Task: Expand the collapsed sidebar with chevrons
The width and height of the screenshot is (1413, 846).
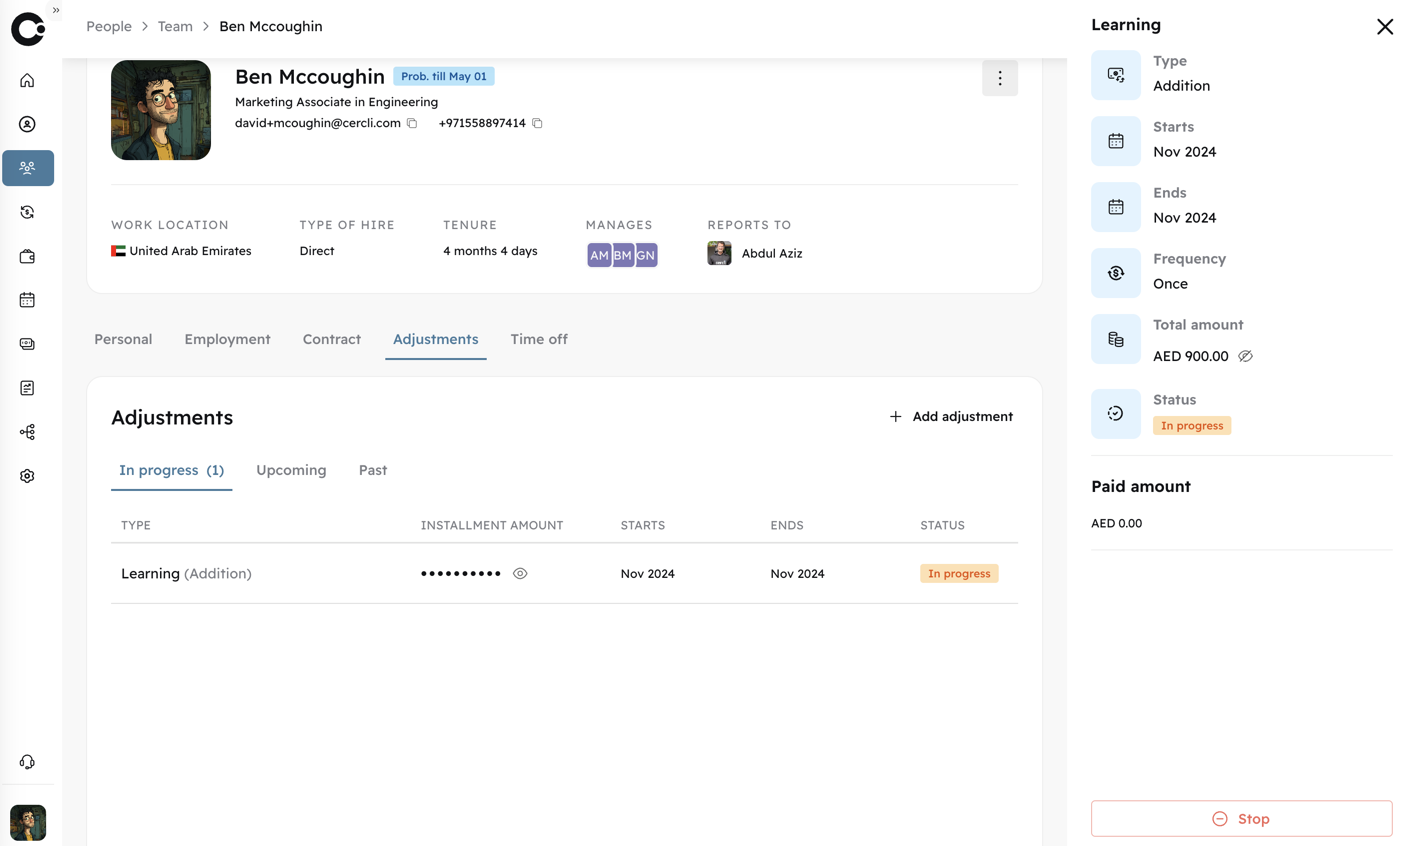Action: 56,10
